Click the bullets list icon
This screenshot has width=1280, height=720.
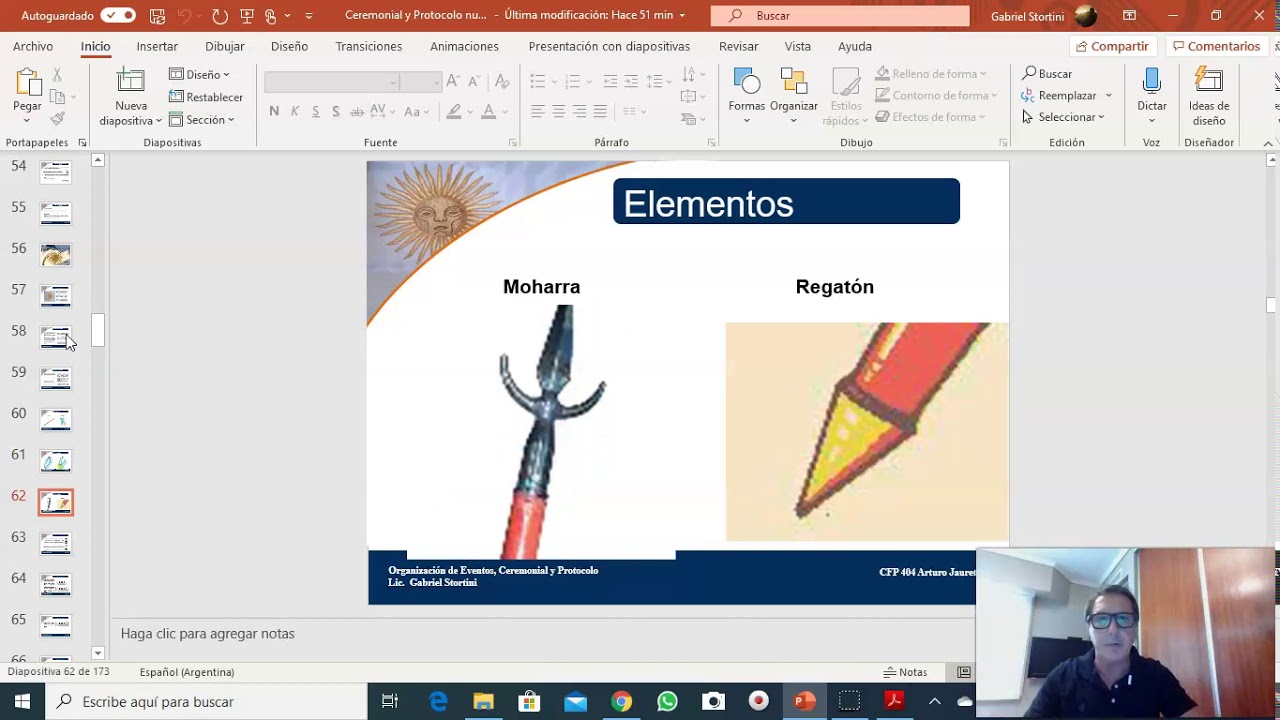tap(538, 82)
